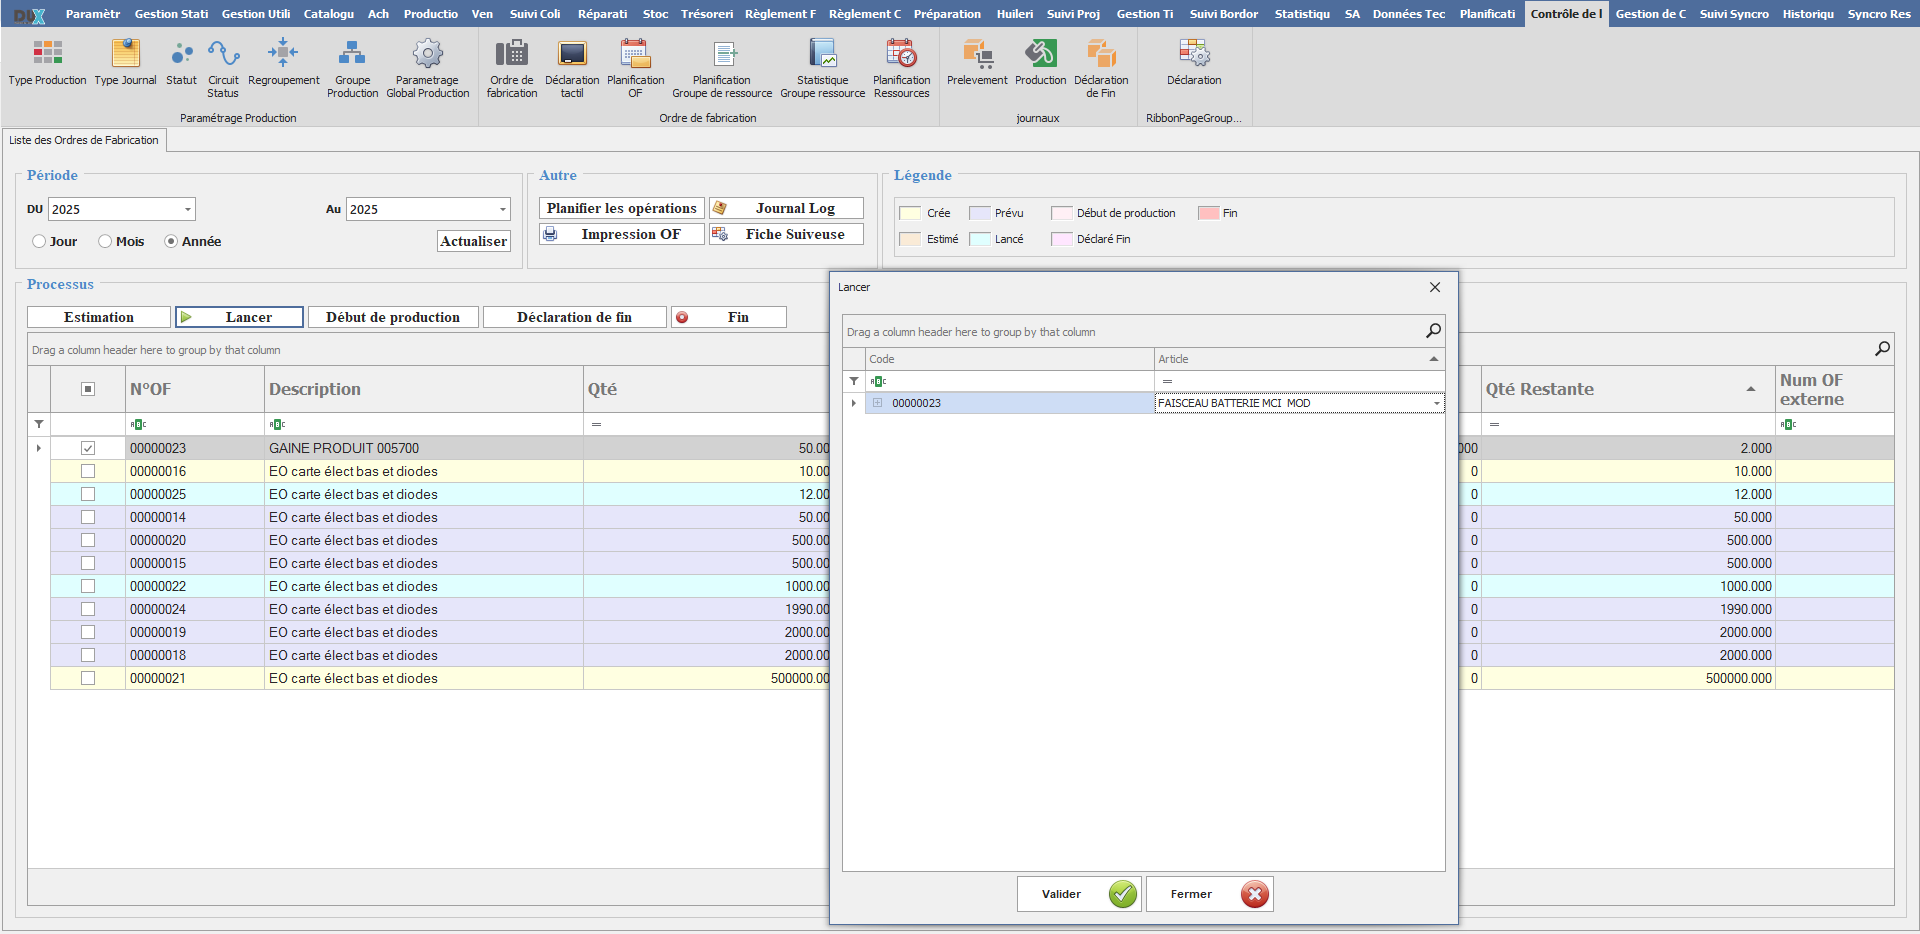Select the Mois period radio button
The image size is (1920, 934).
tap(106, 242)
